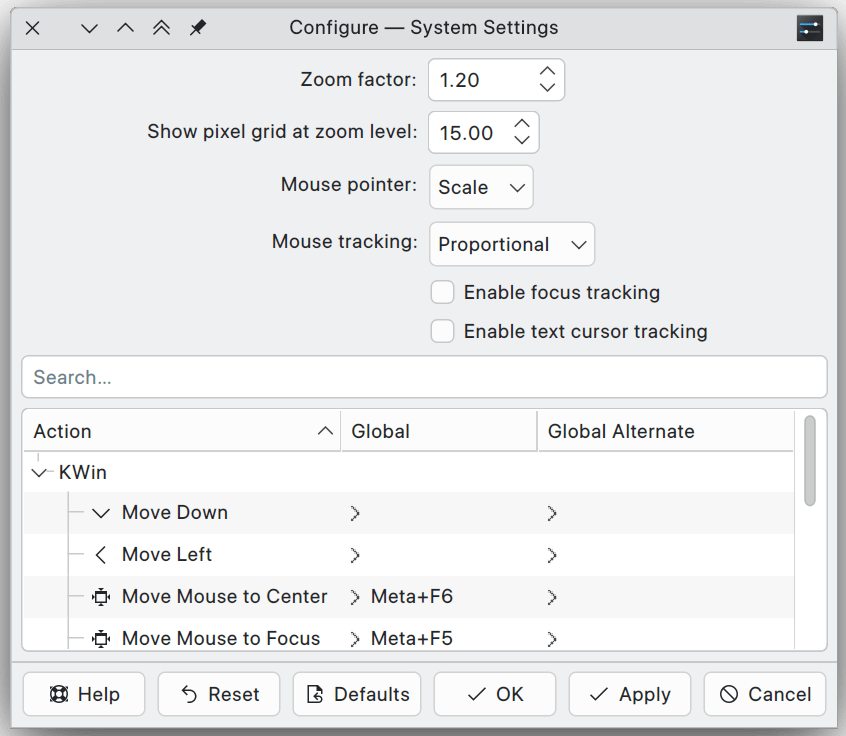Click the Move Left arrow icon

(101, 555)
